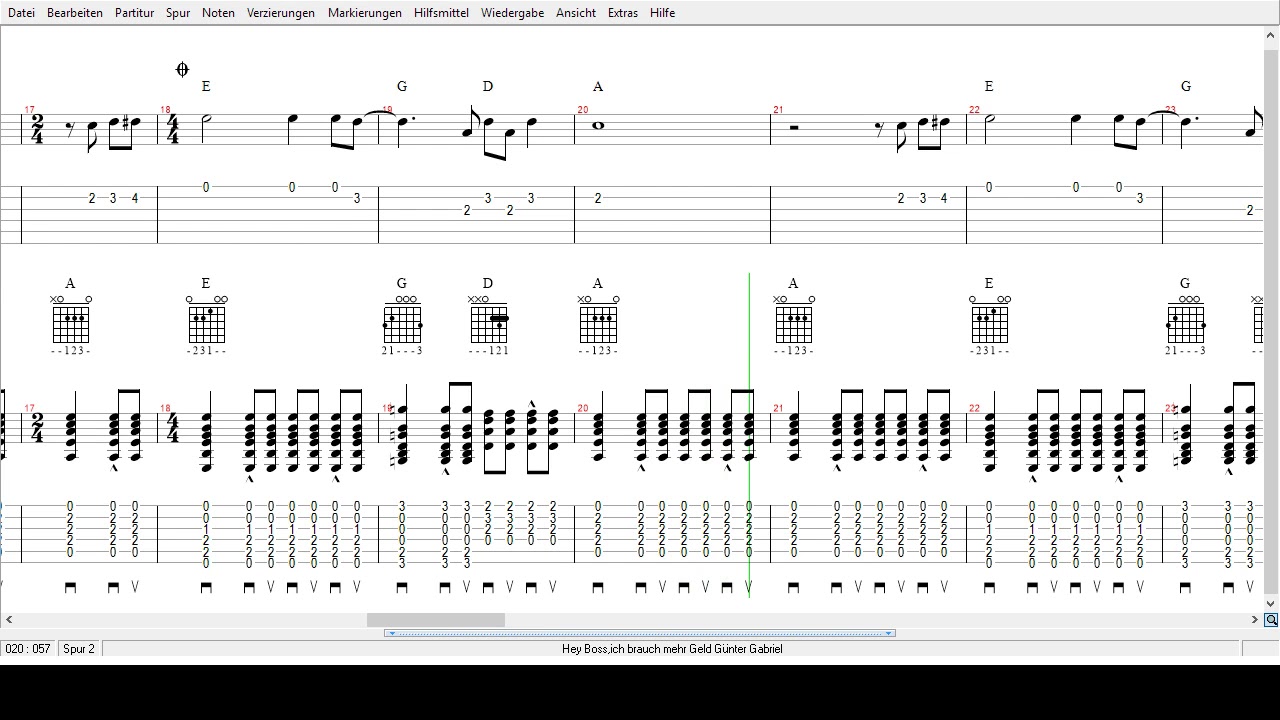Click the vertical scrollbar up arrow
Viewport: 1280px width, 720px height.
point(1271,36)
